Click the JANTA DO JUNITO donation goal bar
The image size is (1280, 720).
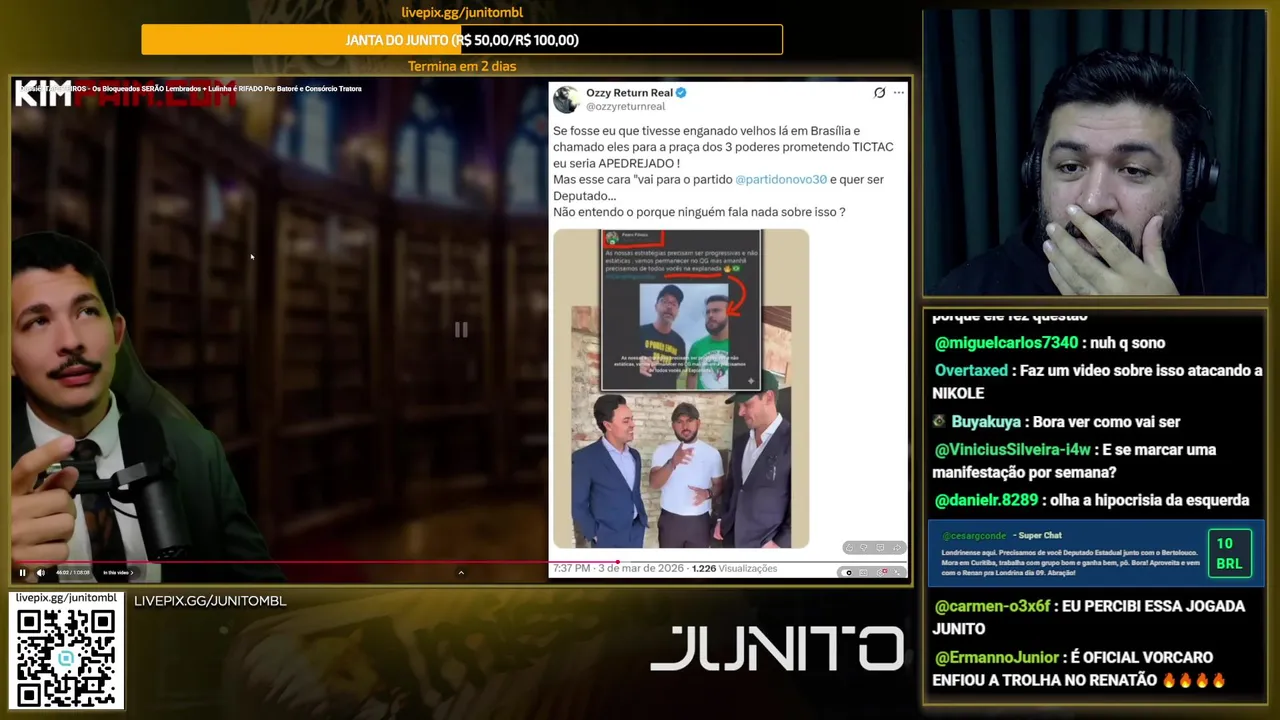coord(462,40)
